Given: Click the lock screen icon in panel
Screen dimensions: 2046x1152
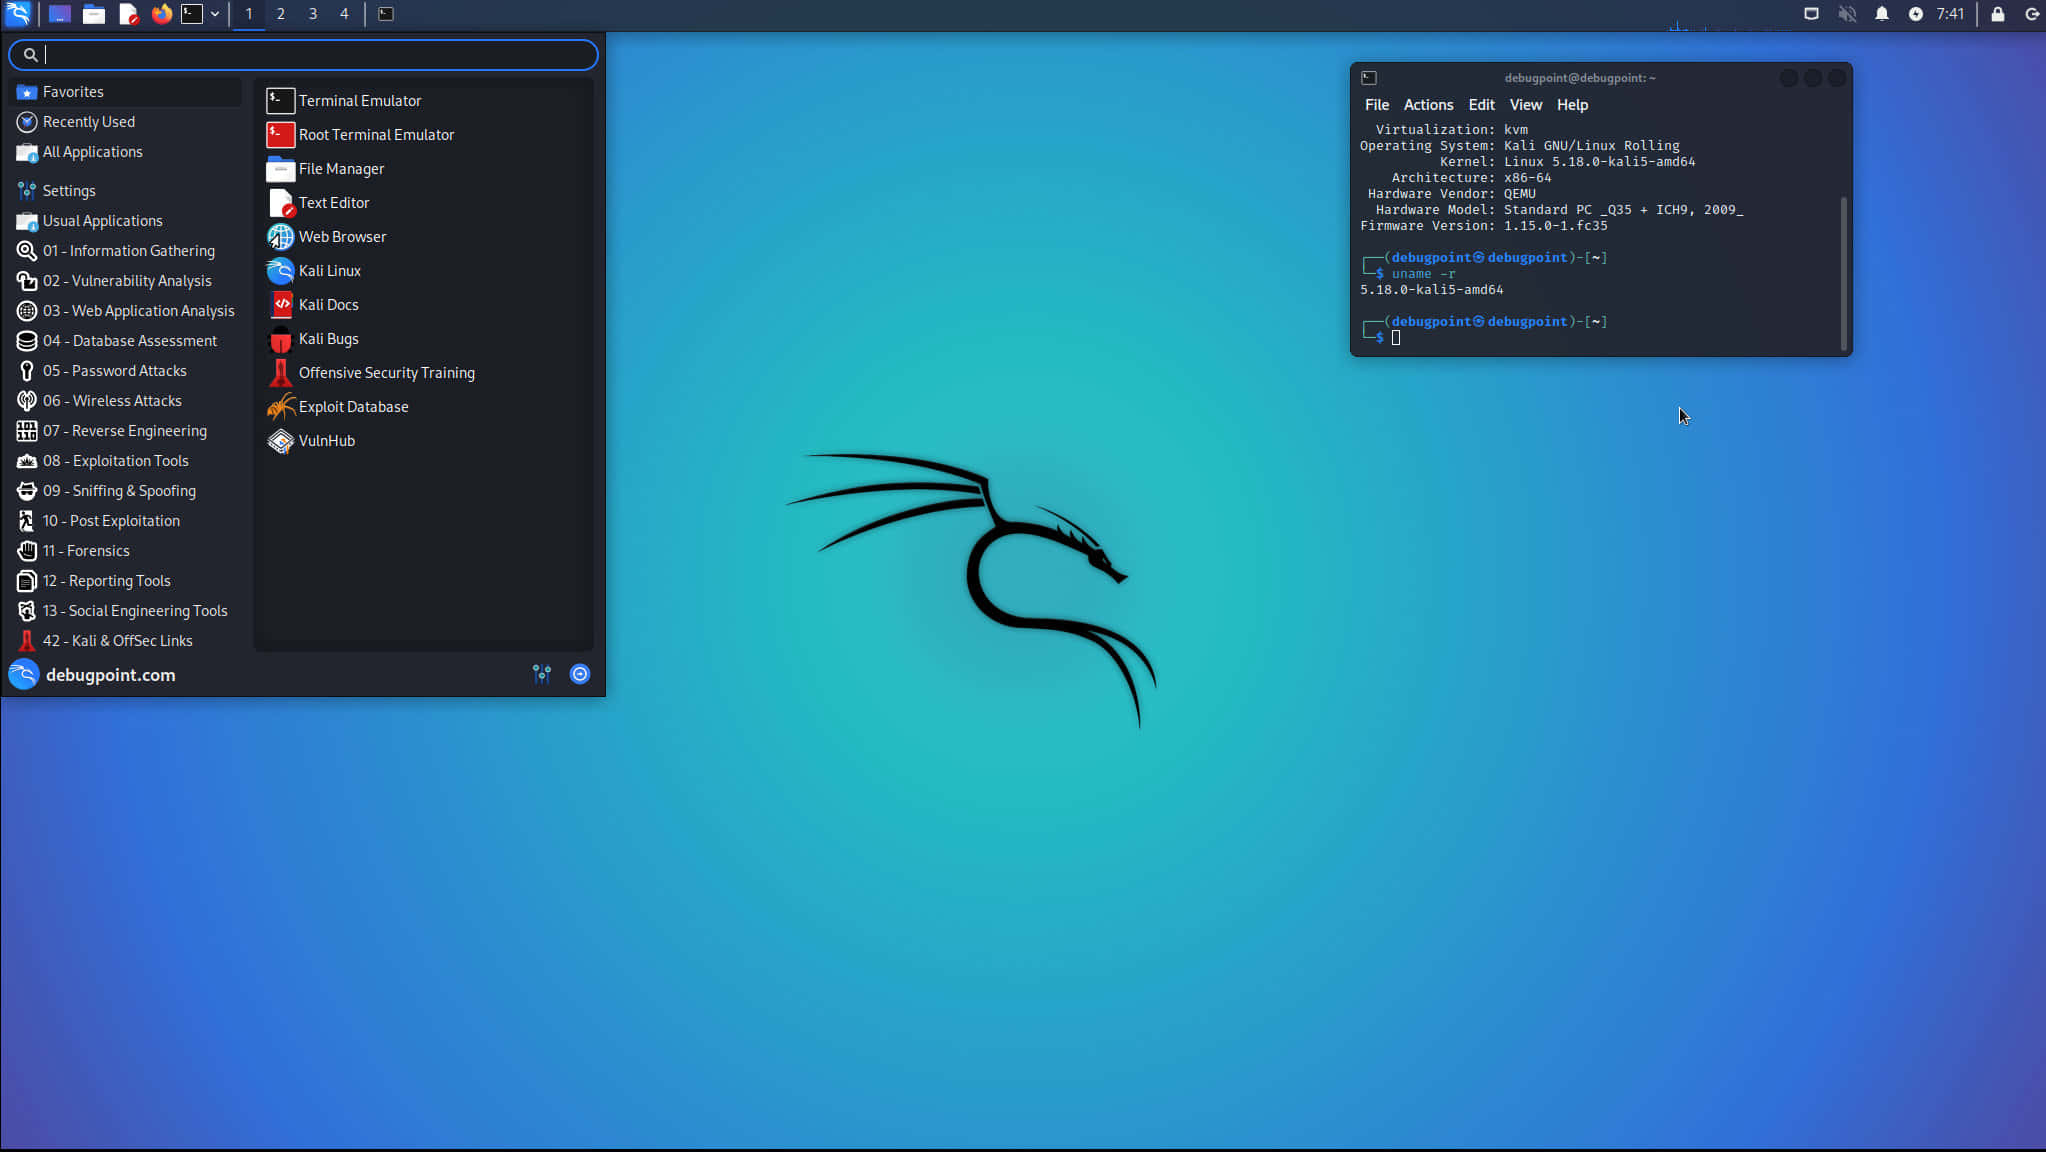Looking at the screenshot, I should [x=1998, y=14].
